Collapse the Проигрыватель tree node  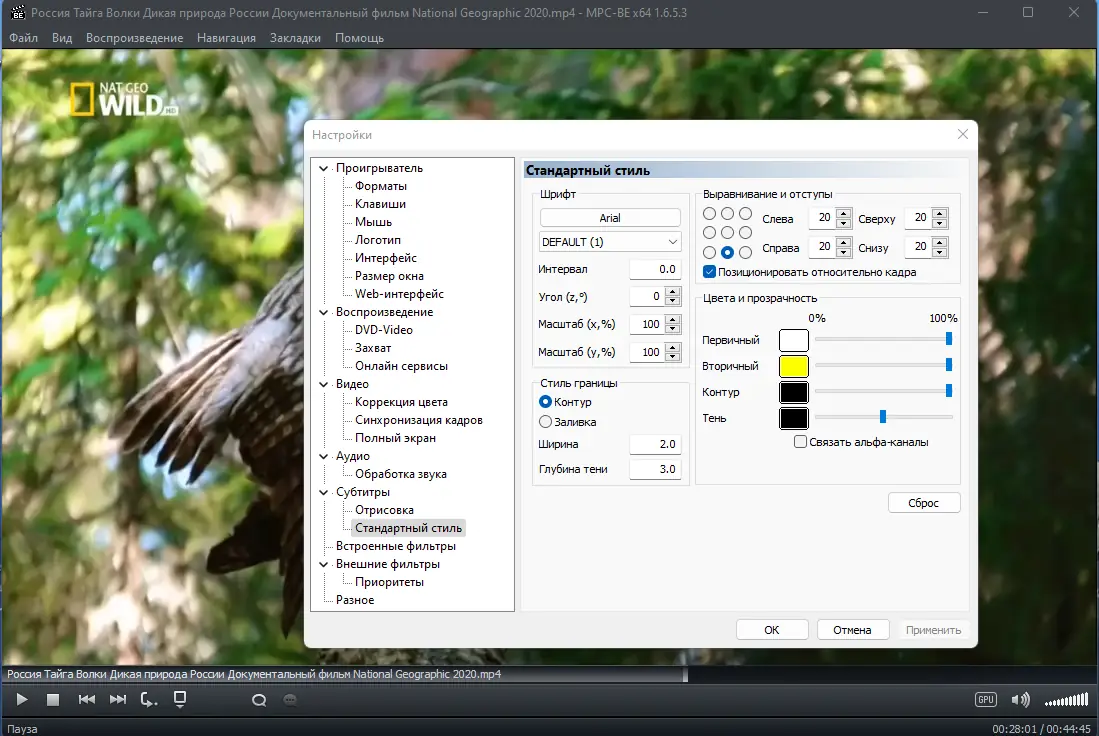click(323, 168)
